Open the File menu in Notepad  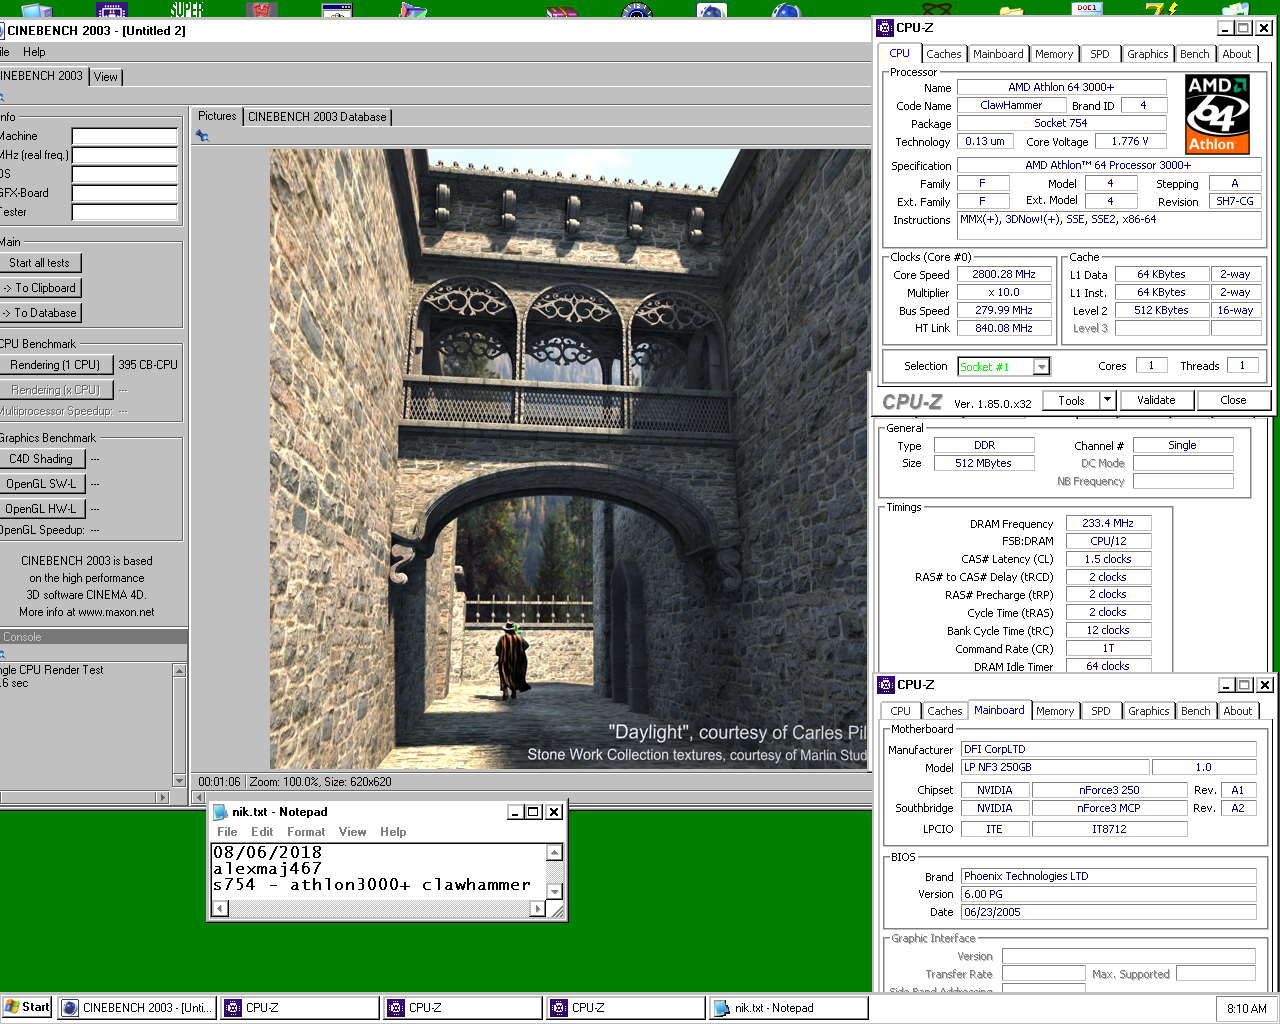[x=227, y=832]
